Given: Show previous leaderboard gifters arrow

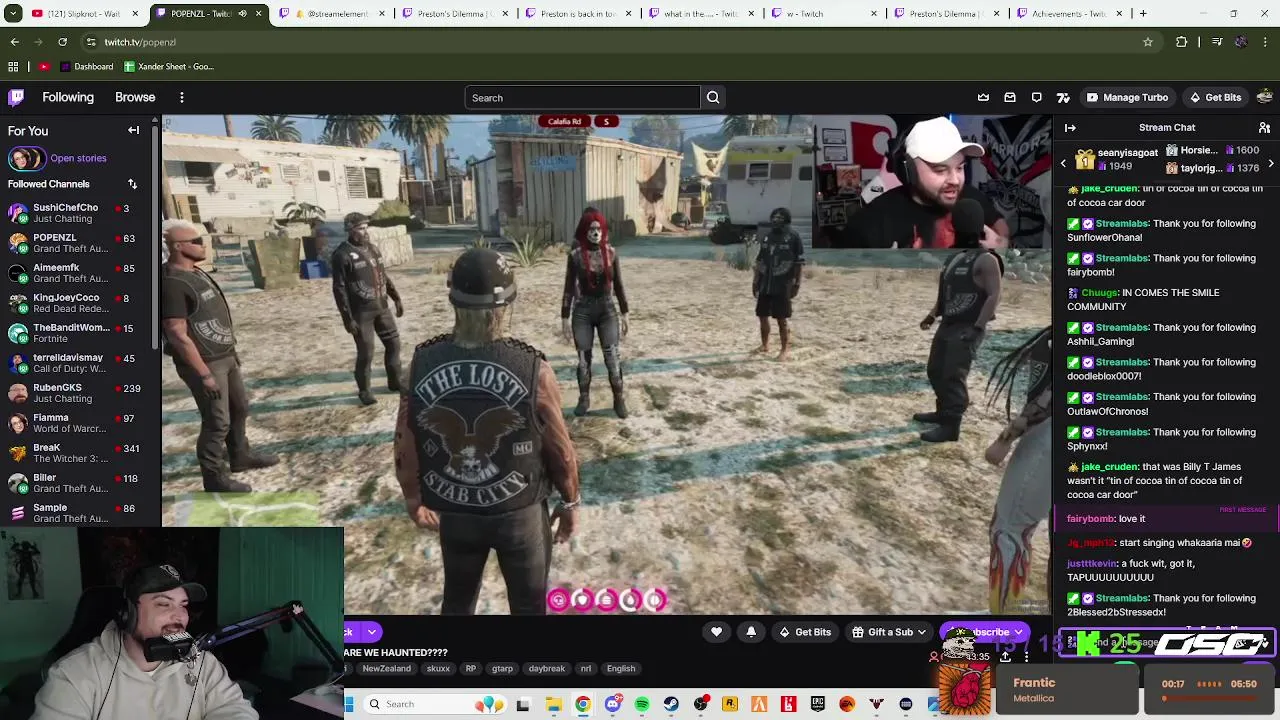Looking at the screenshot, I should (x=1063, y=163).
